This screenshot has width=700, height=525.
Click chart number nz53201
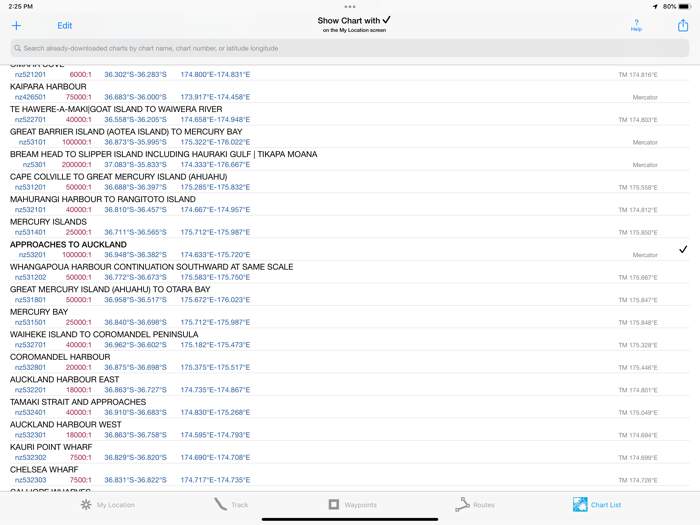click(x=32, y=255)
